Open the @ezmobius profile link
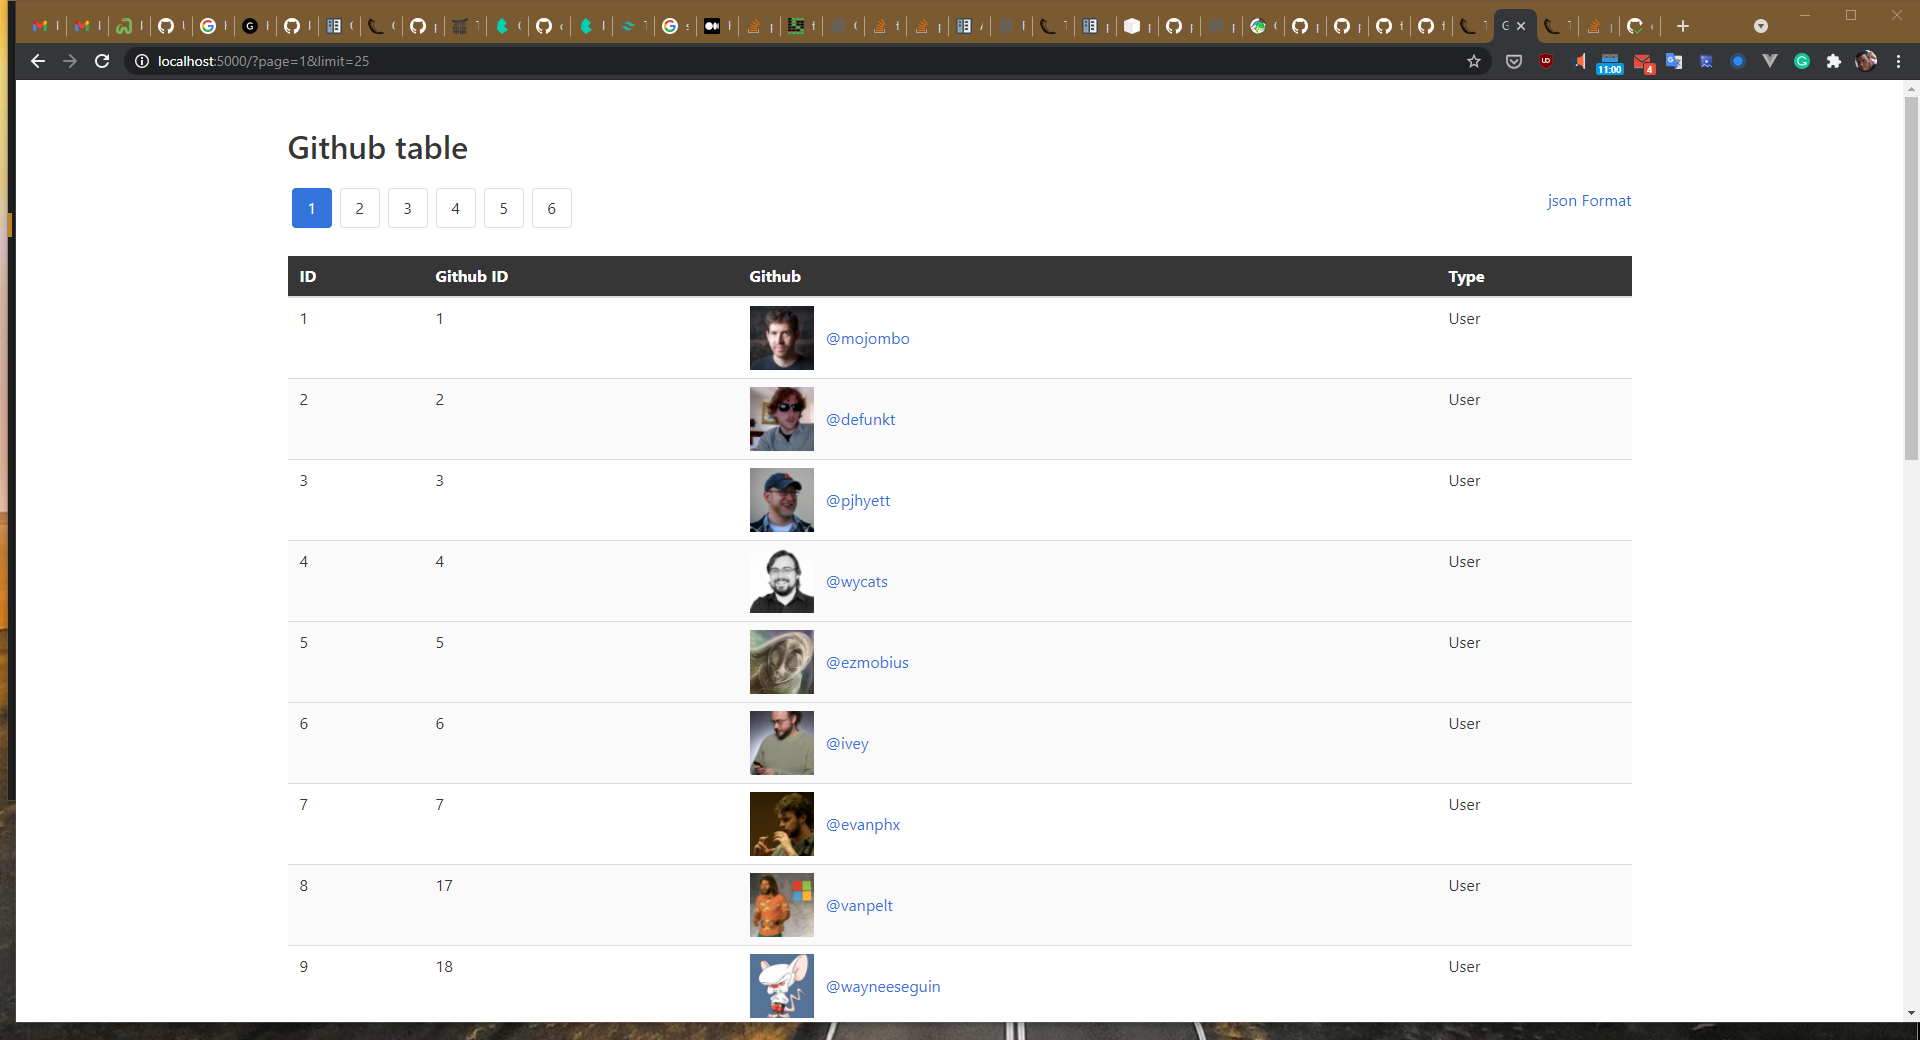 [x=868, y=663]
